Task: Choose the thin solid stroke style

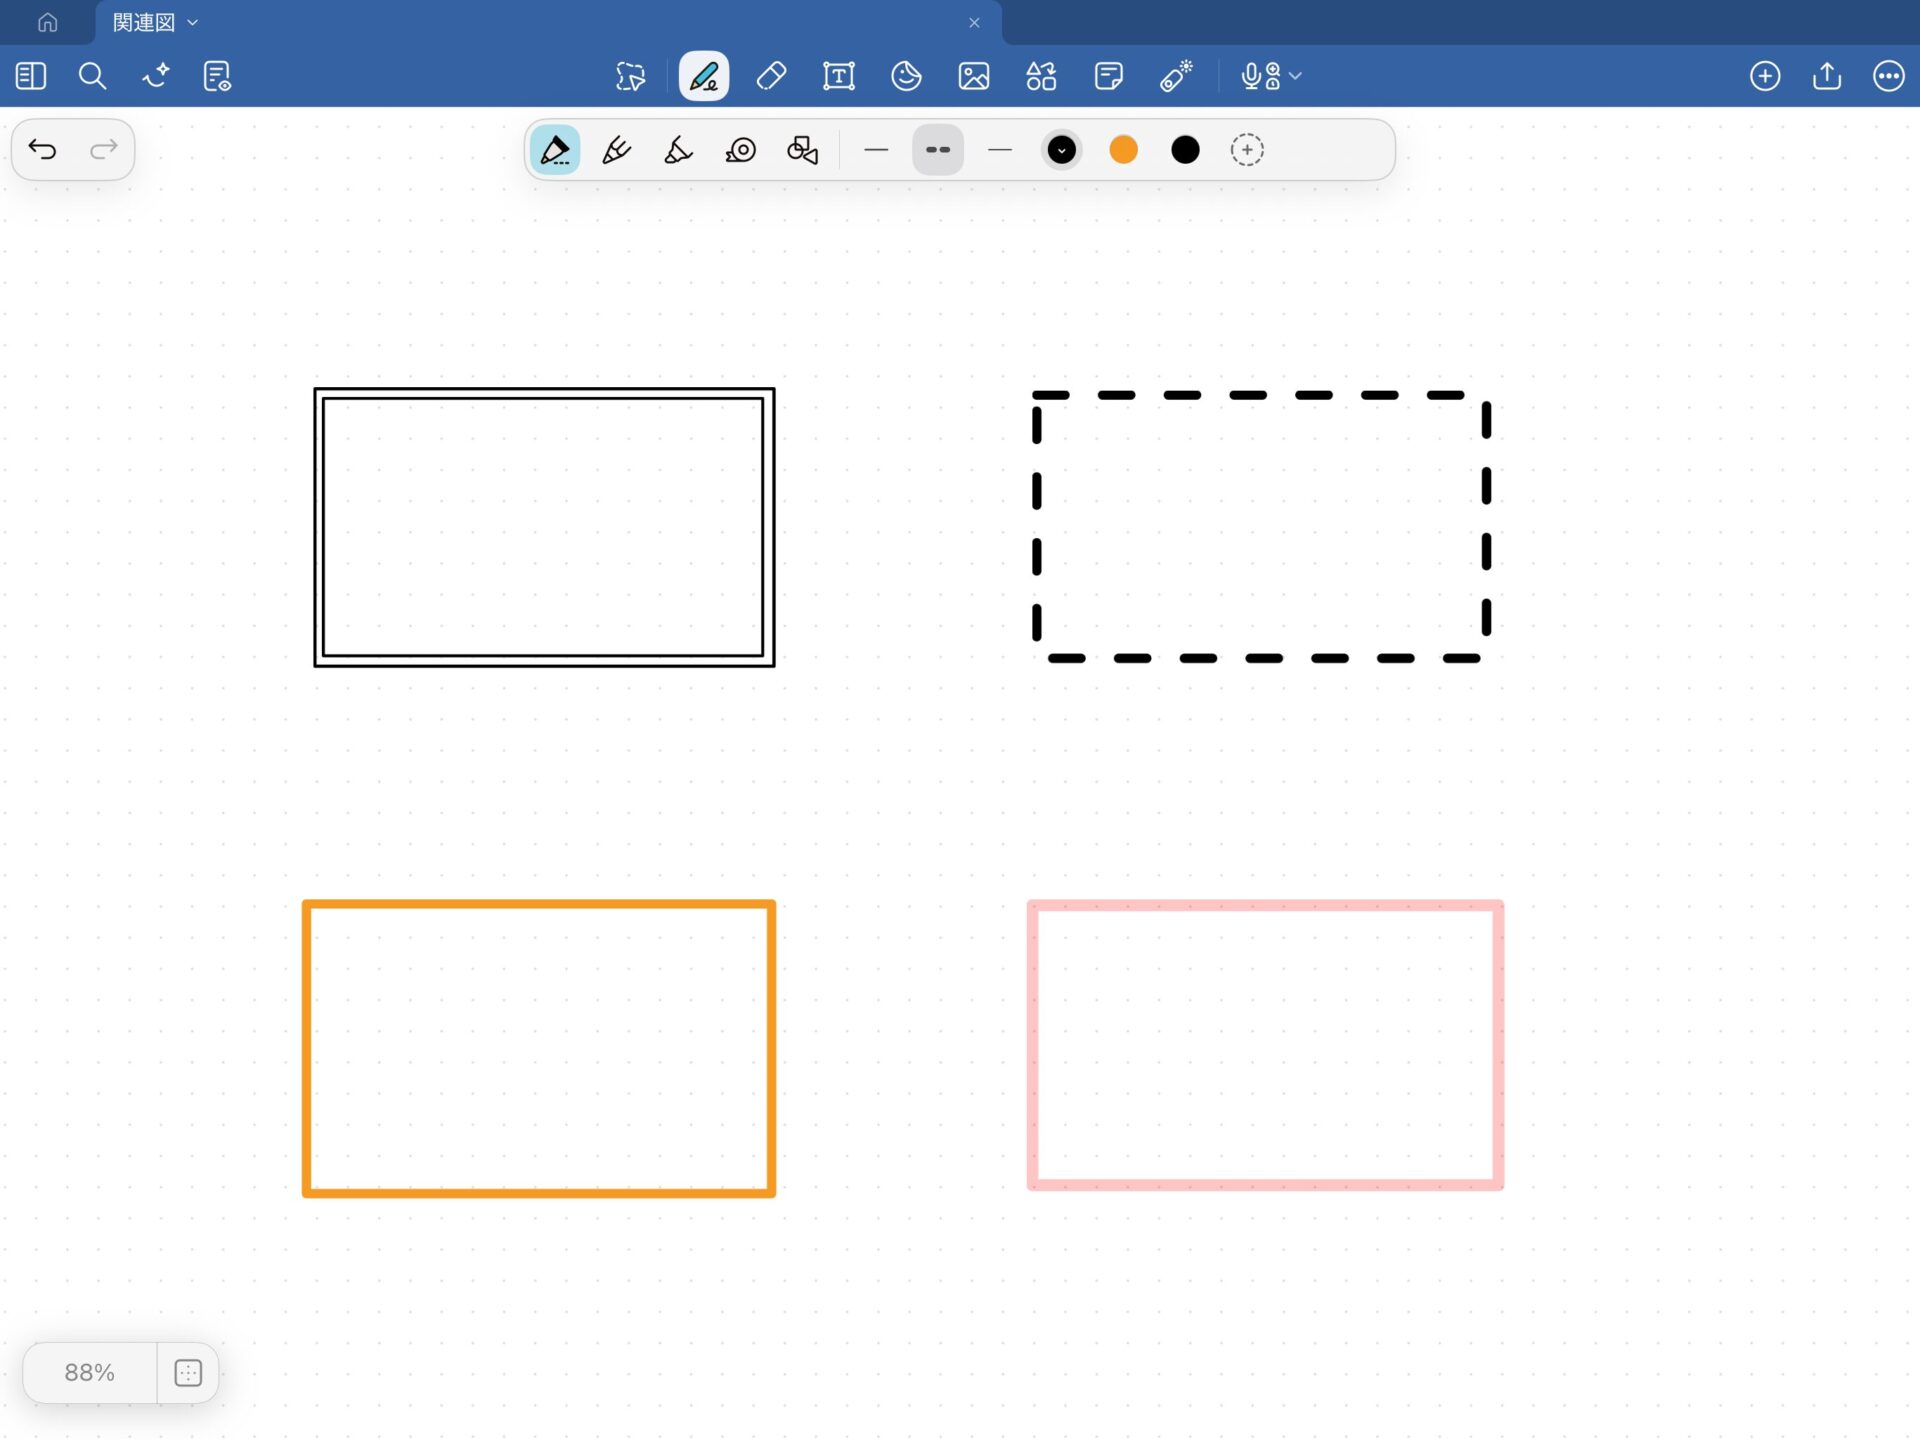Action: coord(875,150)
